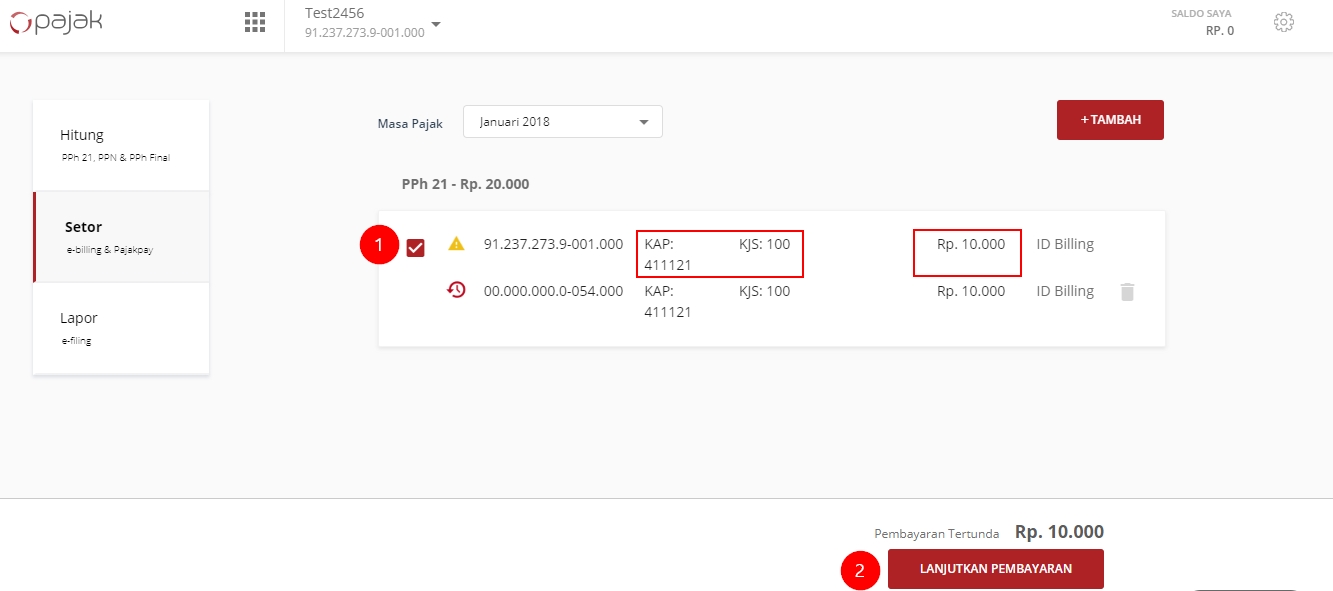Click KAP: 411121 in the first row
1333x591 pixels.
coord(668,254)
